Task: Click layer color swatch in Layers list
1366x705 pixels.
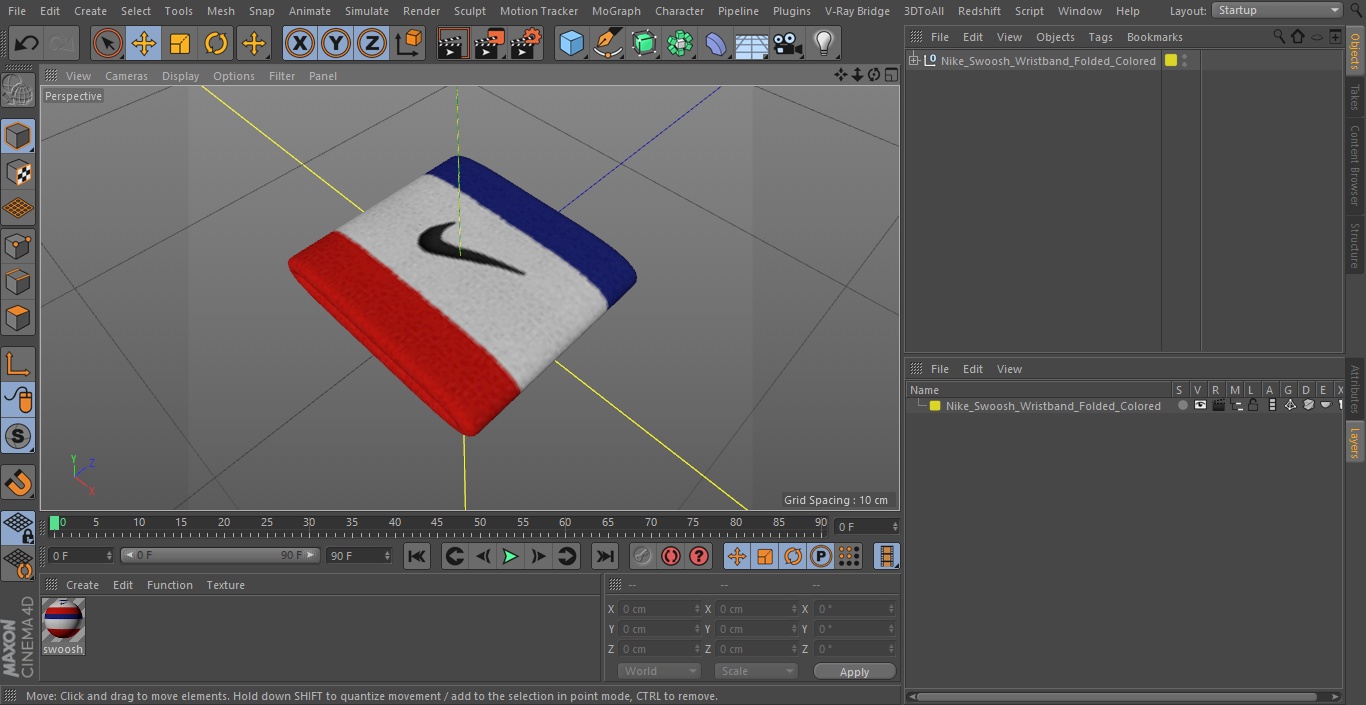Action: (x=935, y=406)
